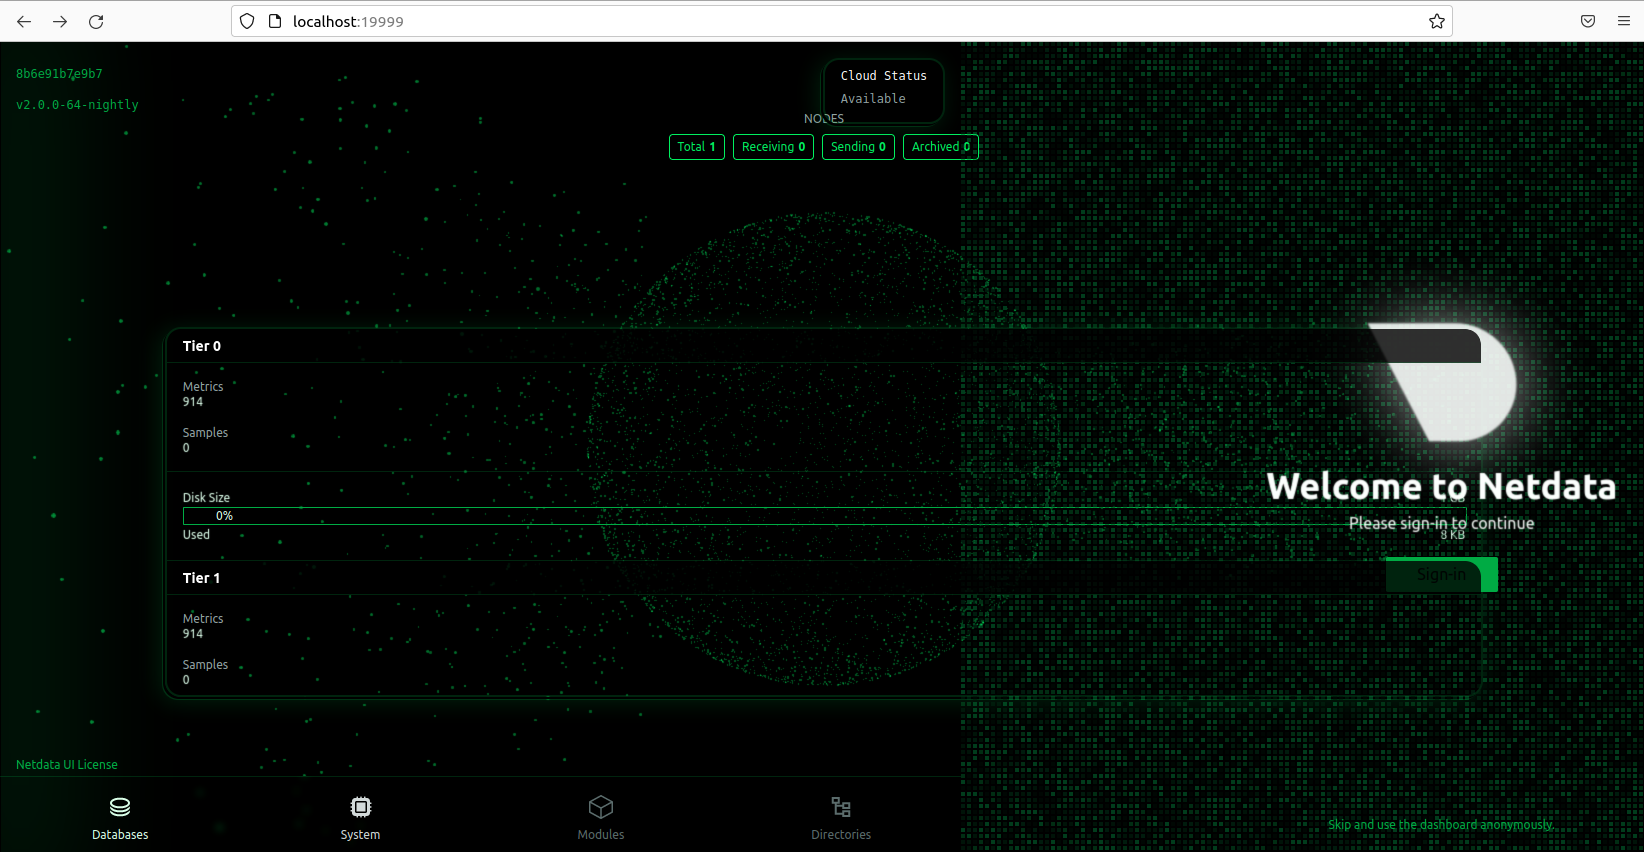Select the System chip icon
This screenshot has height=852, width=1644.
click(360, 807)
